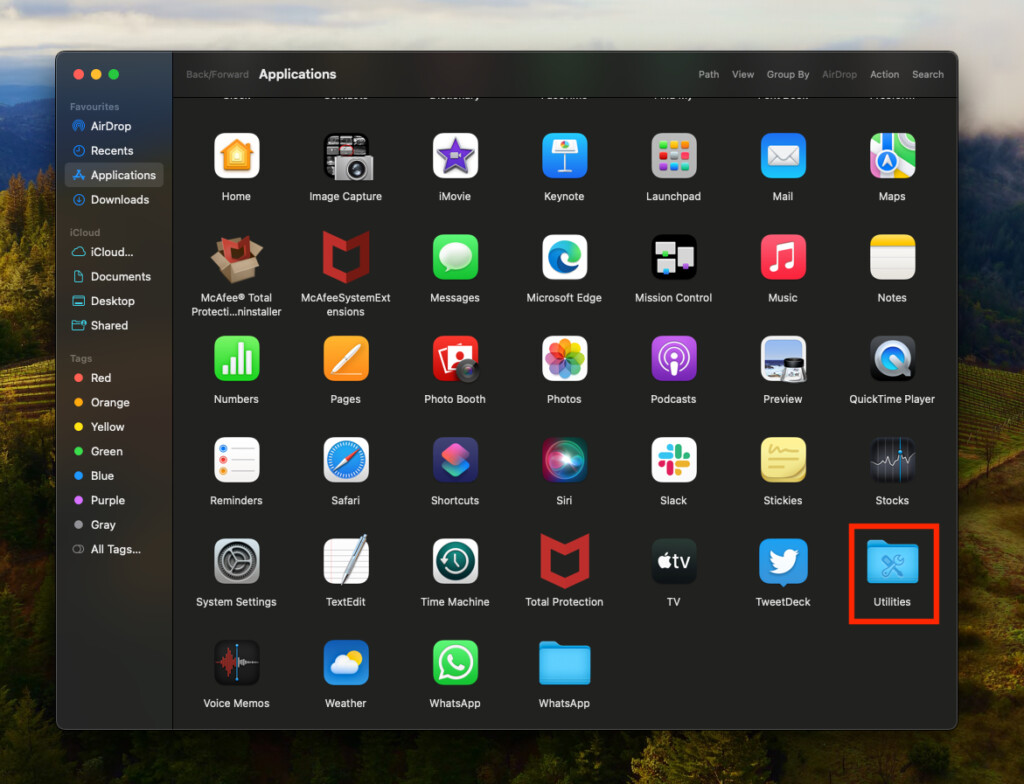Viewport: 1024px width, 784px height.
Task: Filter by the Red tag
Action: [114, 378]
